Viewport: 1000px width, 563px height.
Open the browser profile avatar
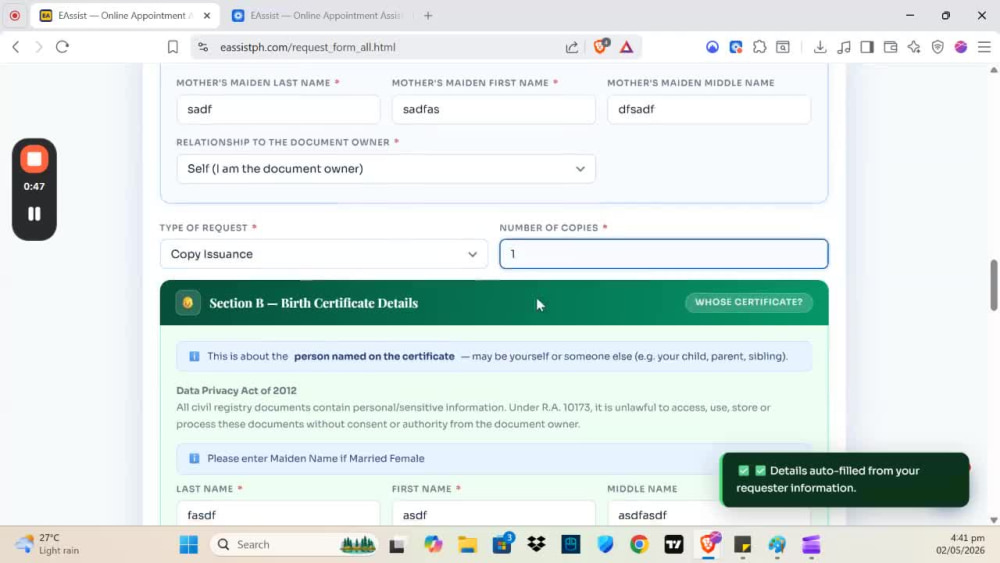[x=960, y=47]
